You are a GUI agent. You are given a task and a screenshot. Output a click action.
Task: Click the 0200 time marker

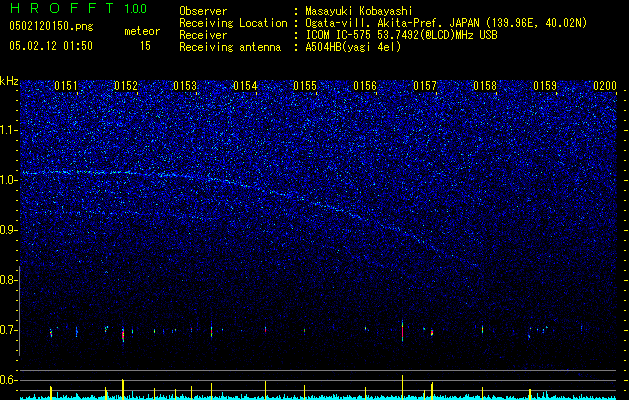pos(605,86)
